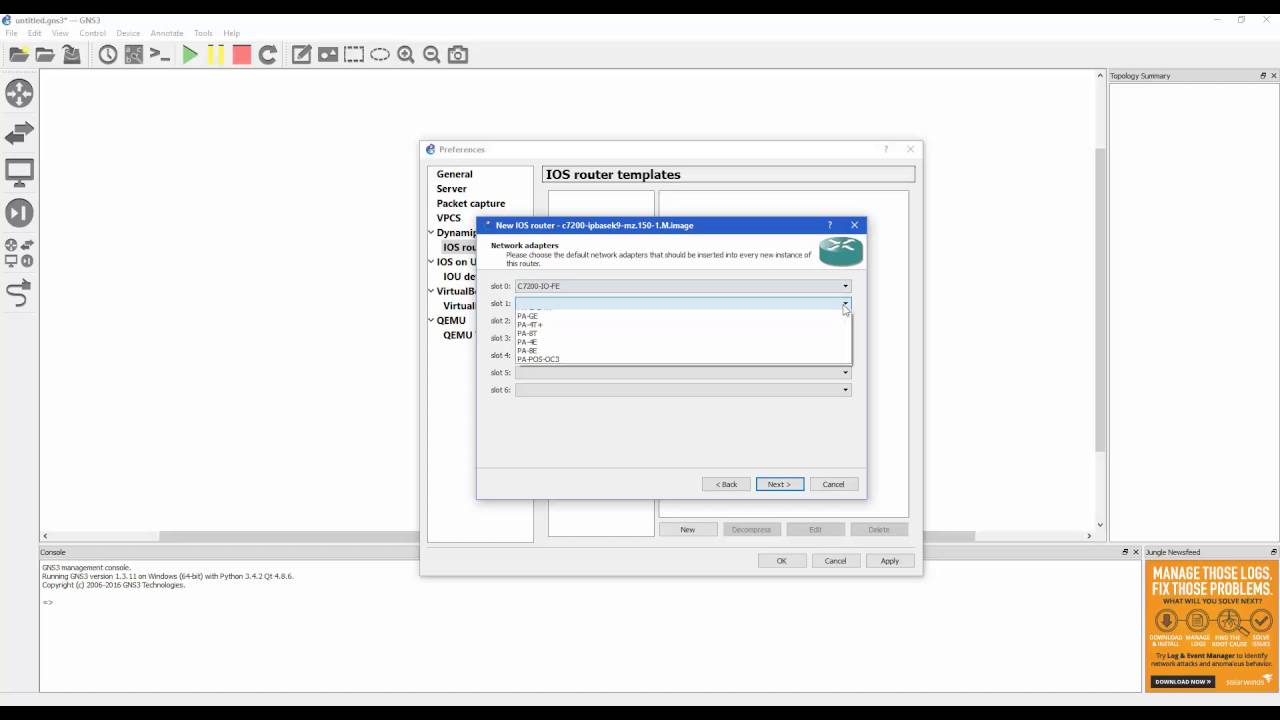Browse all devices in the sidebar
Image resolution: width=1280 pixels, height=720 pixels.
pos(19,253)
